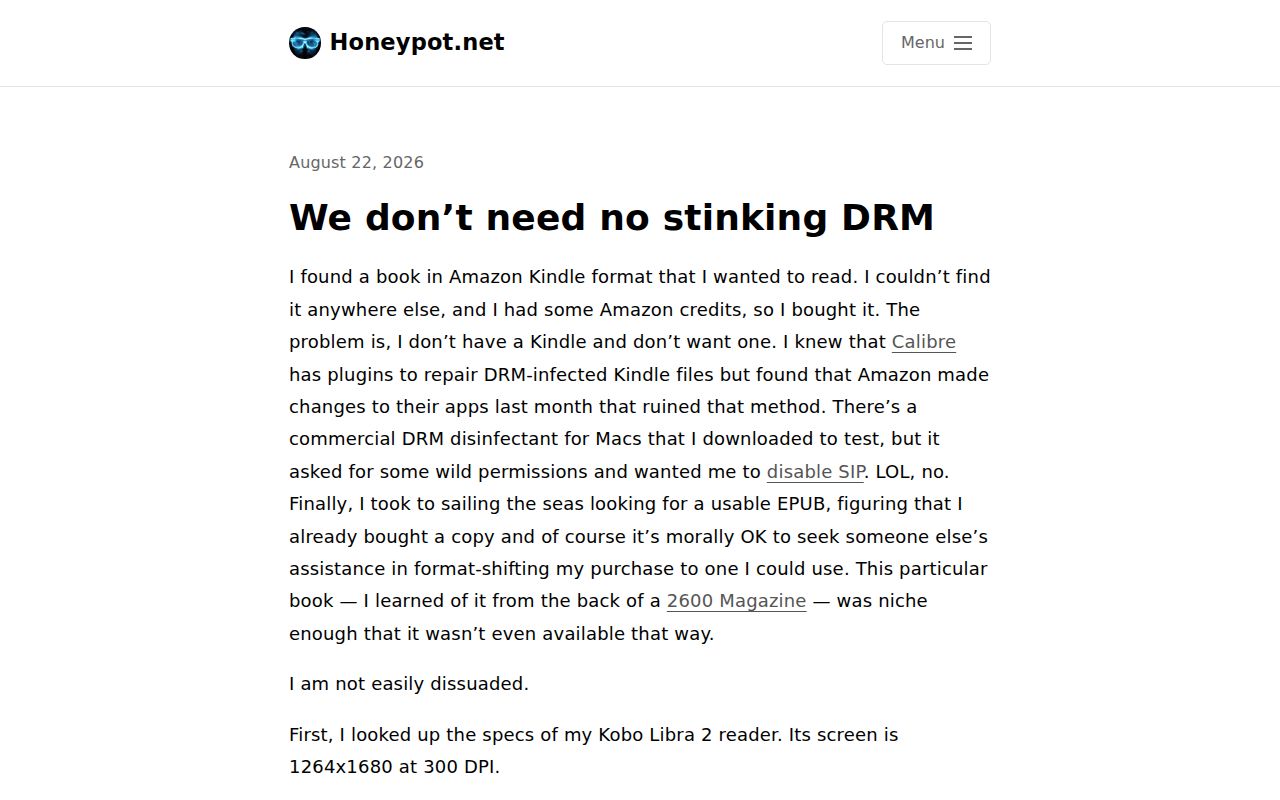Click the text 1264x1680 at 300 DPI
Screen dimensions: 1280x800
[x=394, y=767]
